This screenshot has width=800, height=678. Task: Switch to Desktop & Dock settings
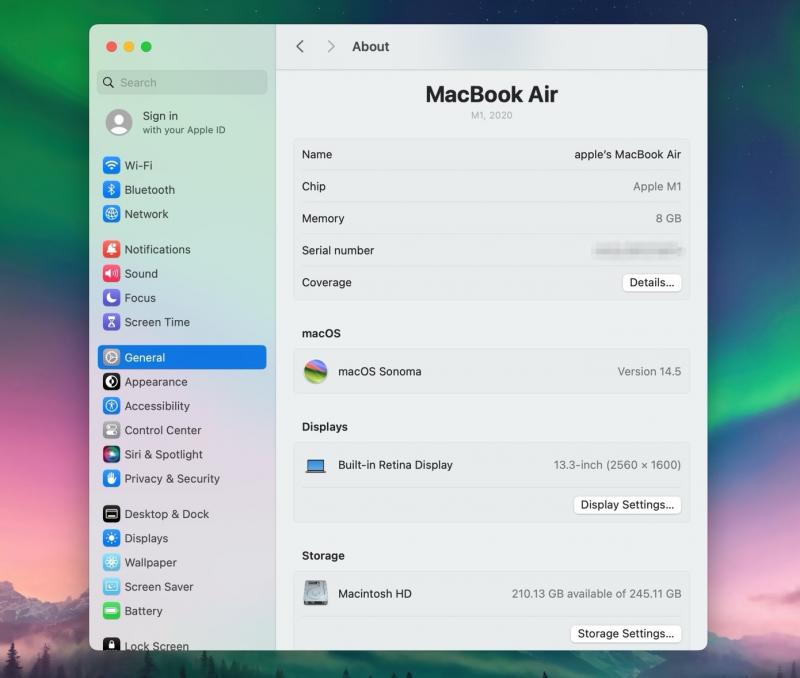[166, 514]
